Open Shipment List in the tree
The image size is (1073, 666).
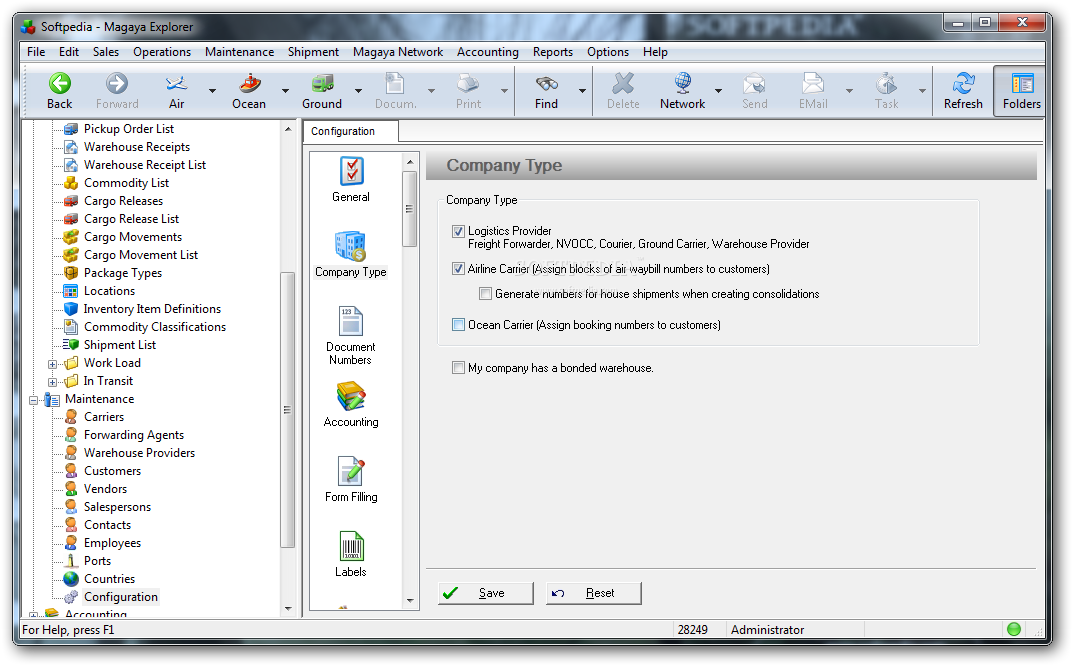pos(120,345)
